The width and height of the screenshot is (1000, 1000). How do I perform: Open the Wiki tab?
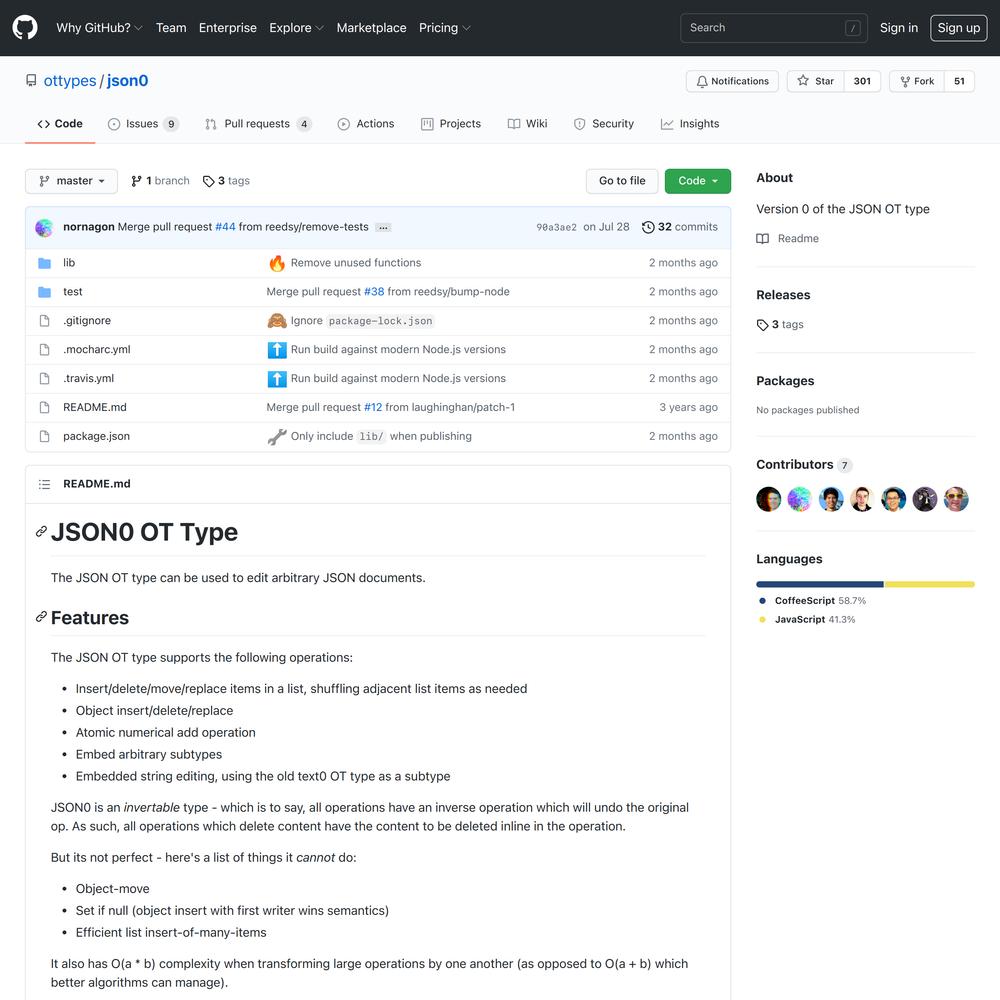click(527, 124)
